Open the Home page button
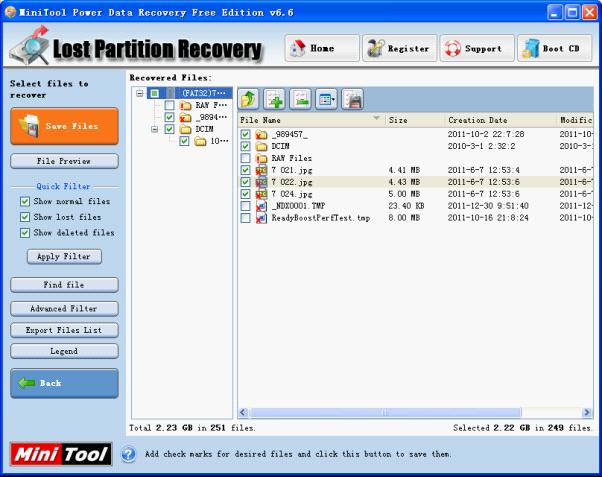The height and width of the screenshot is (477, 602). pyautogui.click(x=322, y=48)
